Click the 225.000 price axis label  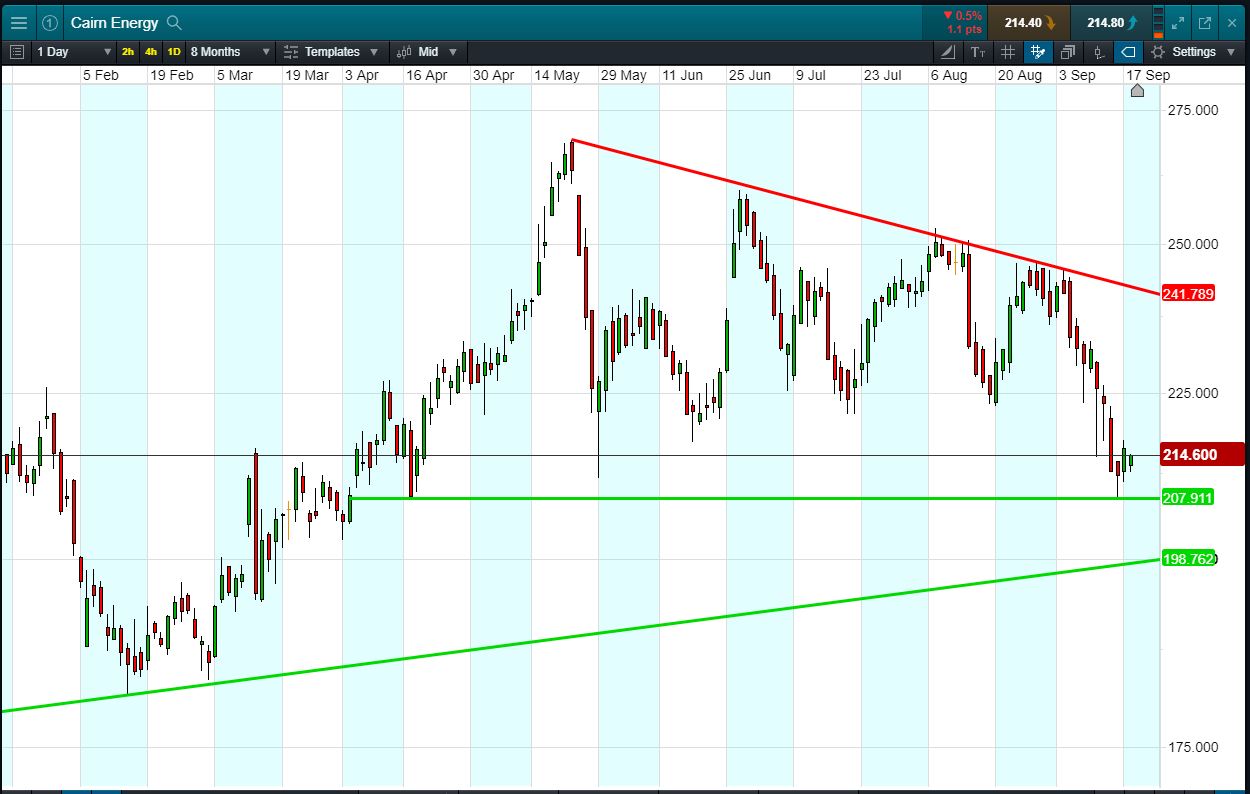coord(1193,393)
